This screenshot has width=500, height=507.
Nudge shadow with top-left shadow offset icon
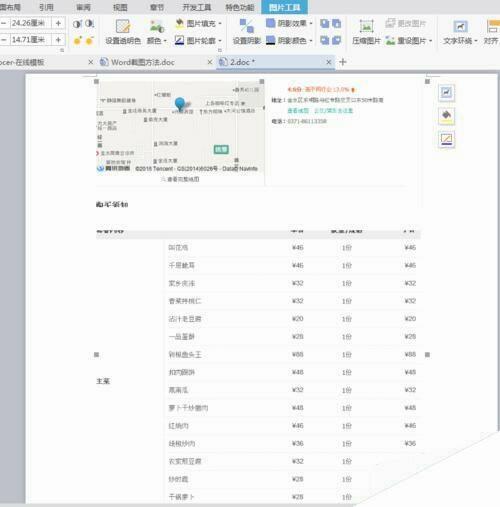coord(324,23)
